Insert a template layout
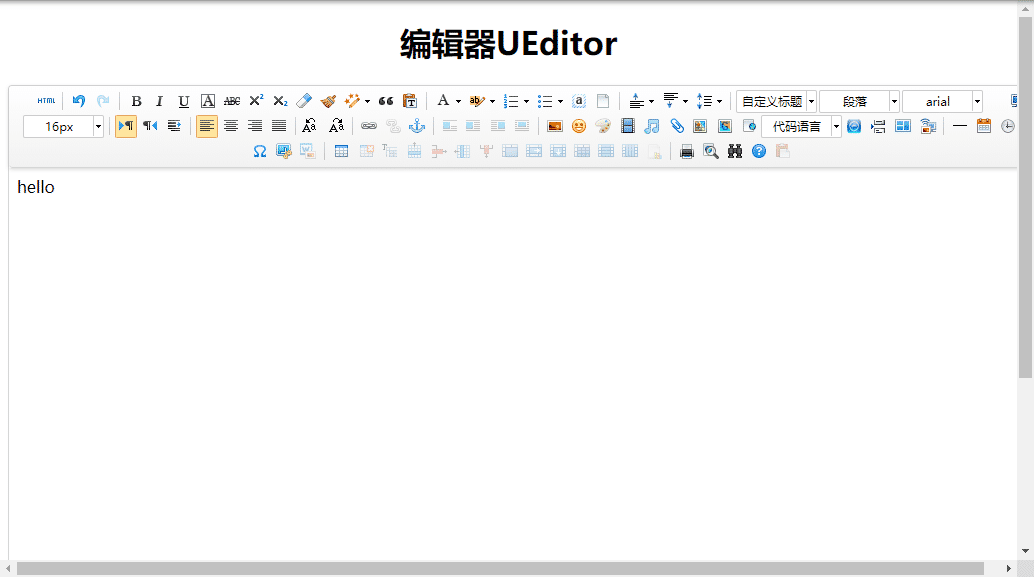The height and width of the screenshot is (577, 1034). (x=903, y=126)
